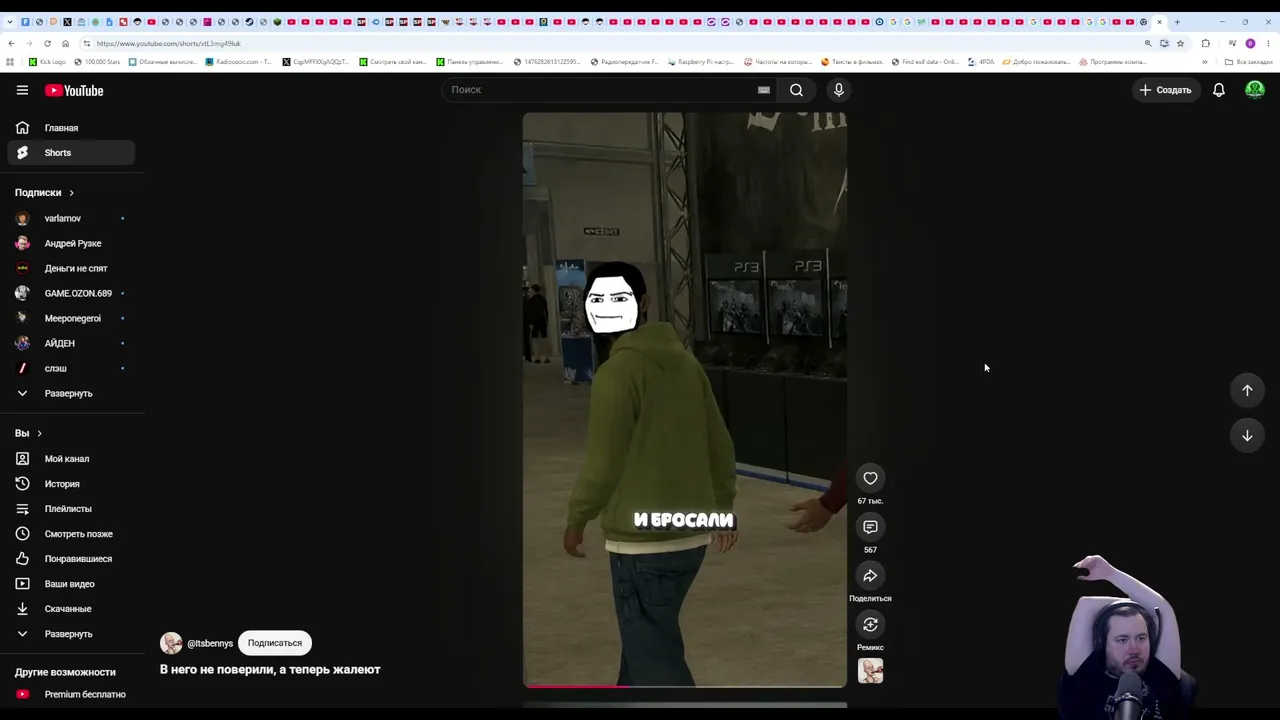Zoom the page using the magnifier icon in address bar
Viewport: 1280px width, 720px height.
(1148, 44)
